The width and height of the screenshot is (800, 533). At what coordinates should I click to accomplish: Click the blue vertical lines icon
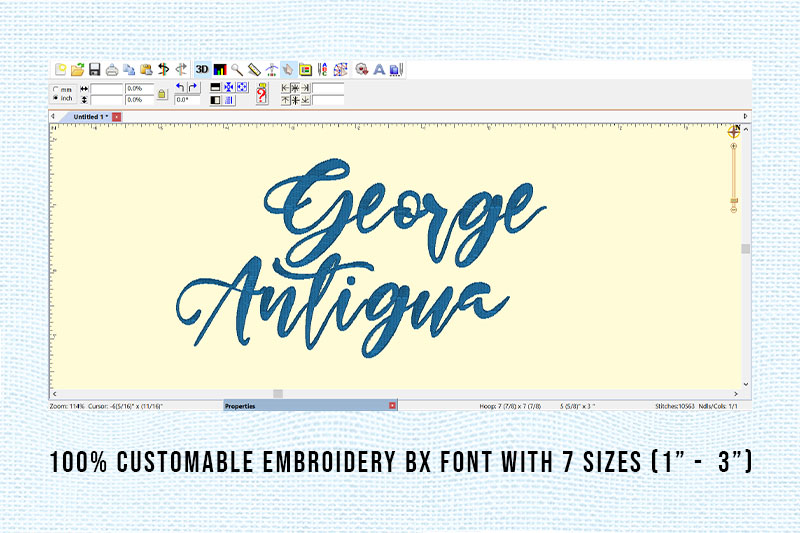click(x=229, y=100)
